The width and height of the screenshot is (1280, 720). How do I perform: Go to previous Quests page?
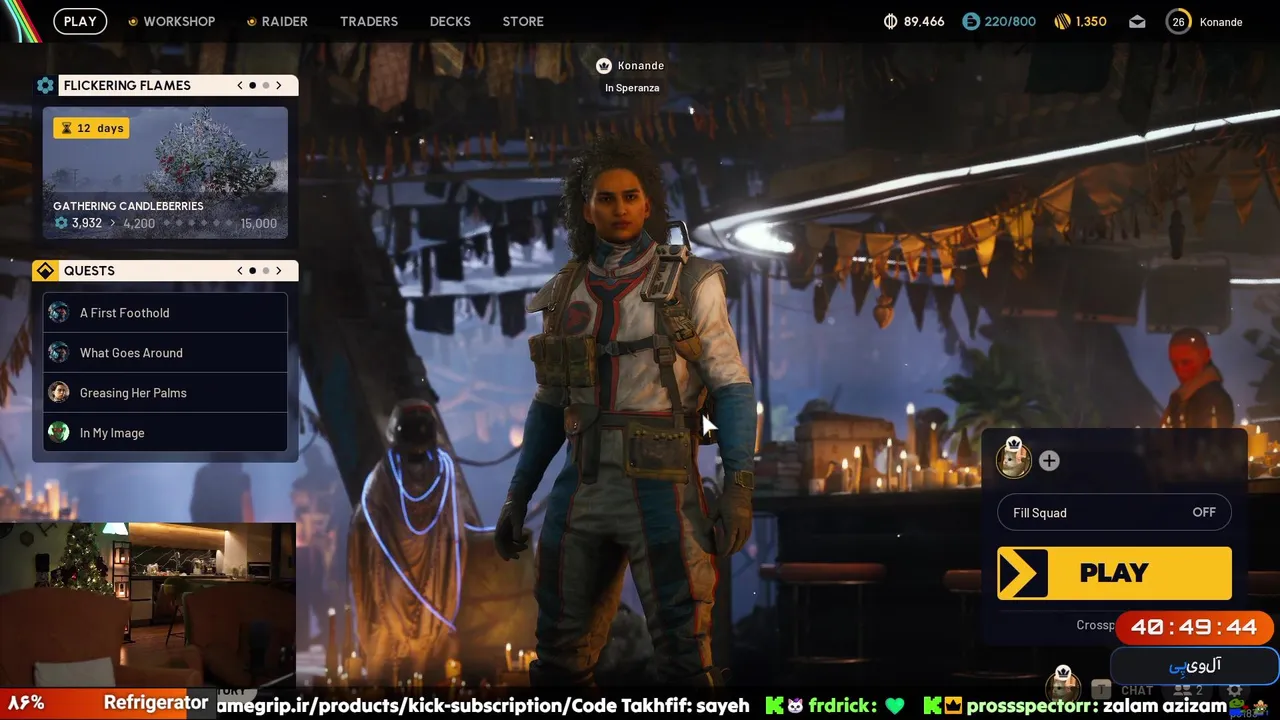[240, 270]
